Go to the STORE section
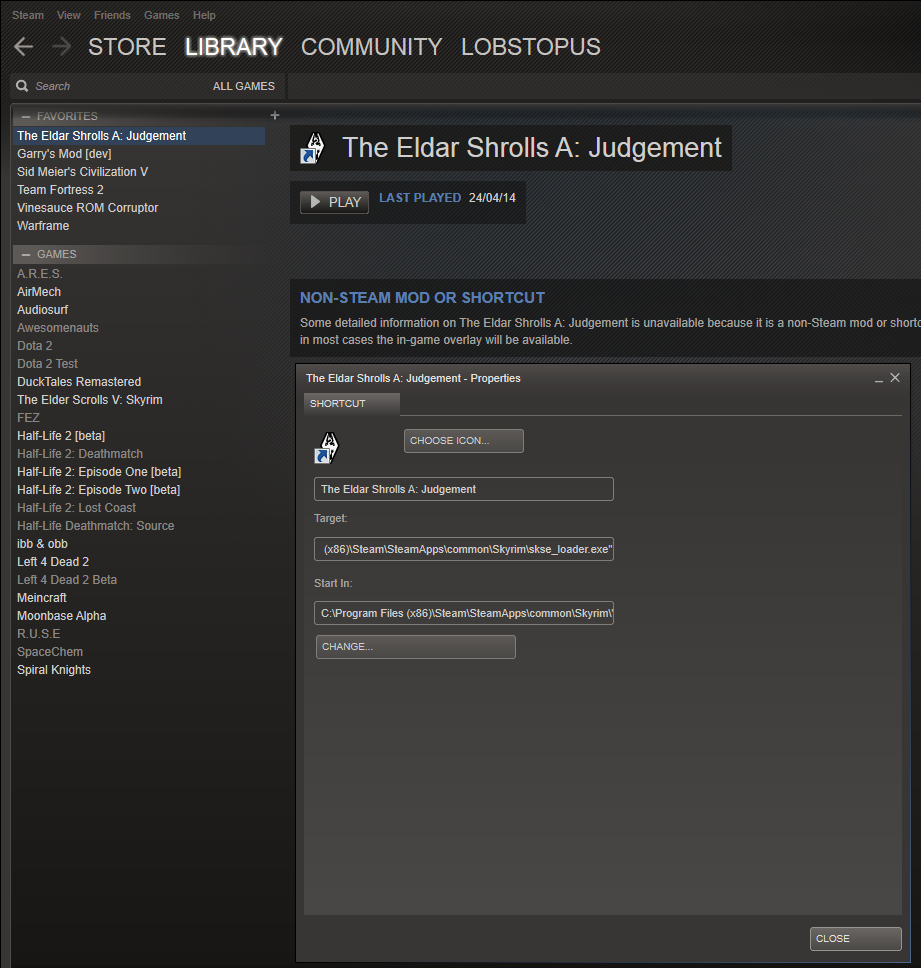921x968 pixels. click(127, 47)
